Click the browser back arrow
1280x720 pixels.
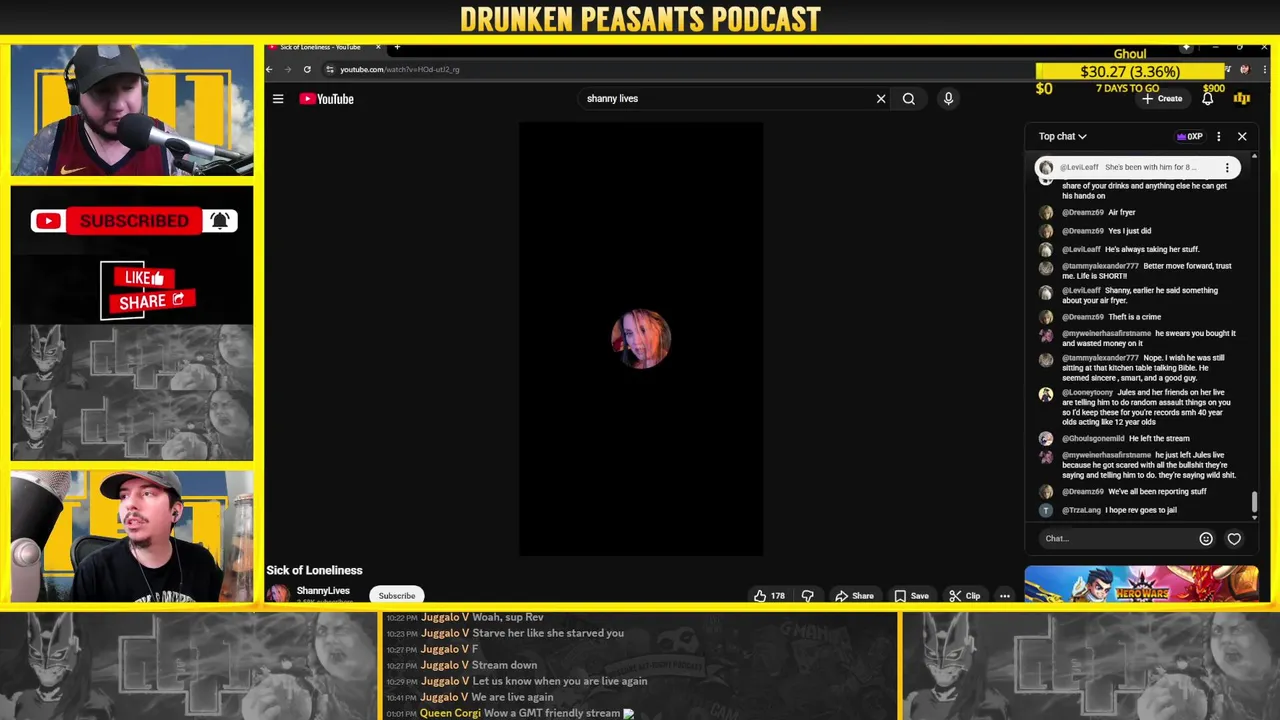tap(269, 69)
